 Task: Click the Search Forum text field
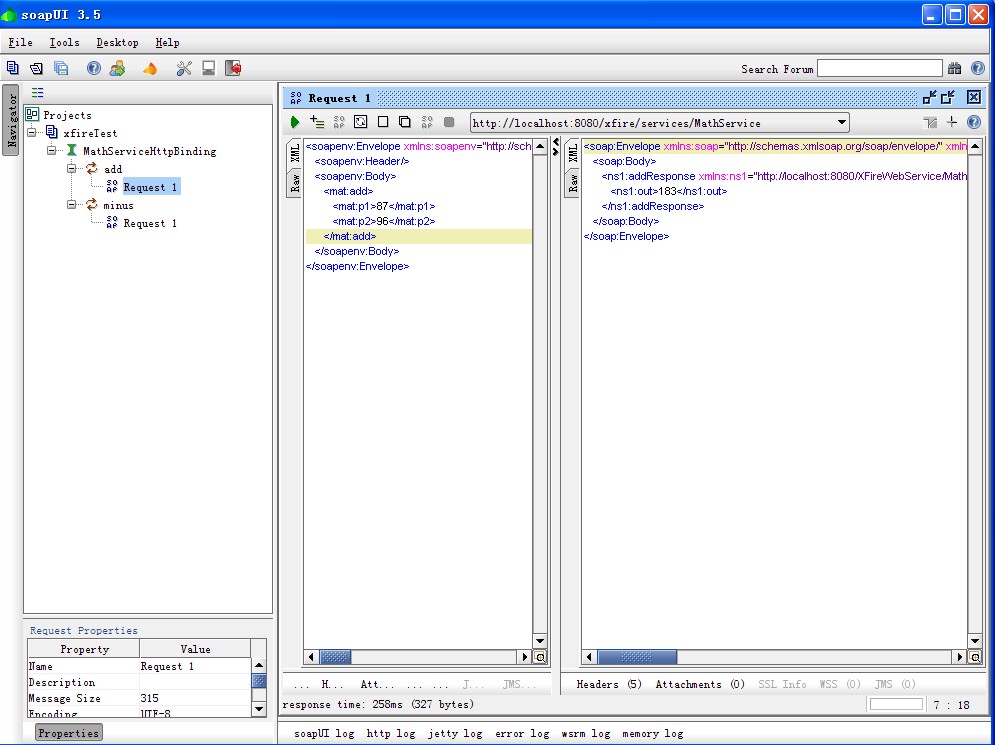tap(879, 69)
